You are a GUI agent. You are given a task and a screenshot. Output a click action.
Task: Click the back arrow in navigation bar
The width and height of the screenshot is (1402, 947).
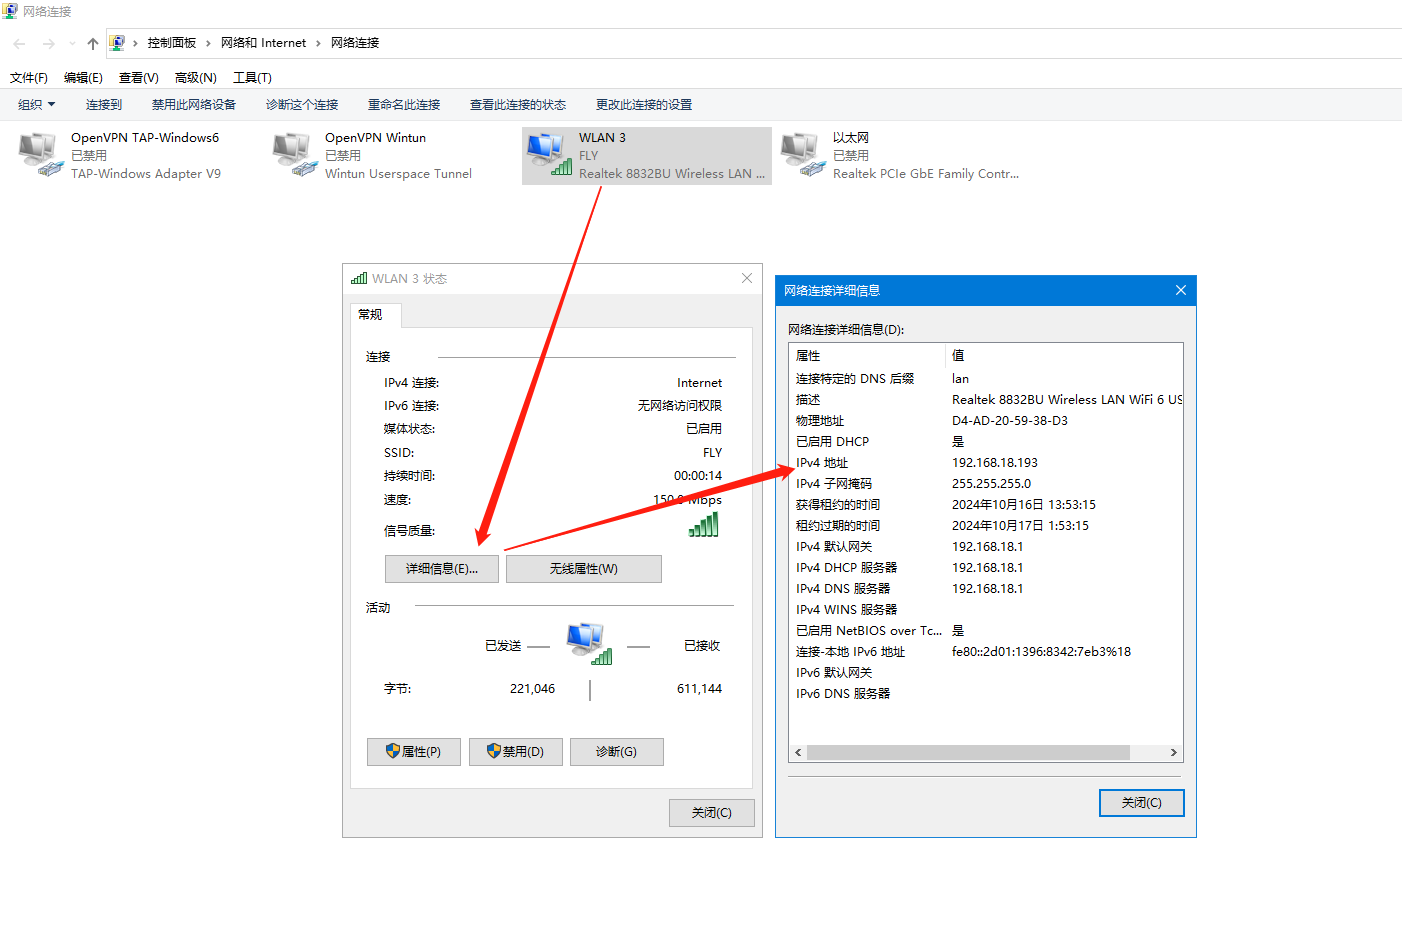[x=19, y=43]
